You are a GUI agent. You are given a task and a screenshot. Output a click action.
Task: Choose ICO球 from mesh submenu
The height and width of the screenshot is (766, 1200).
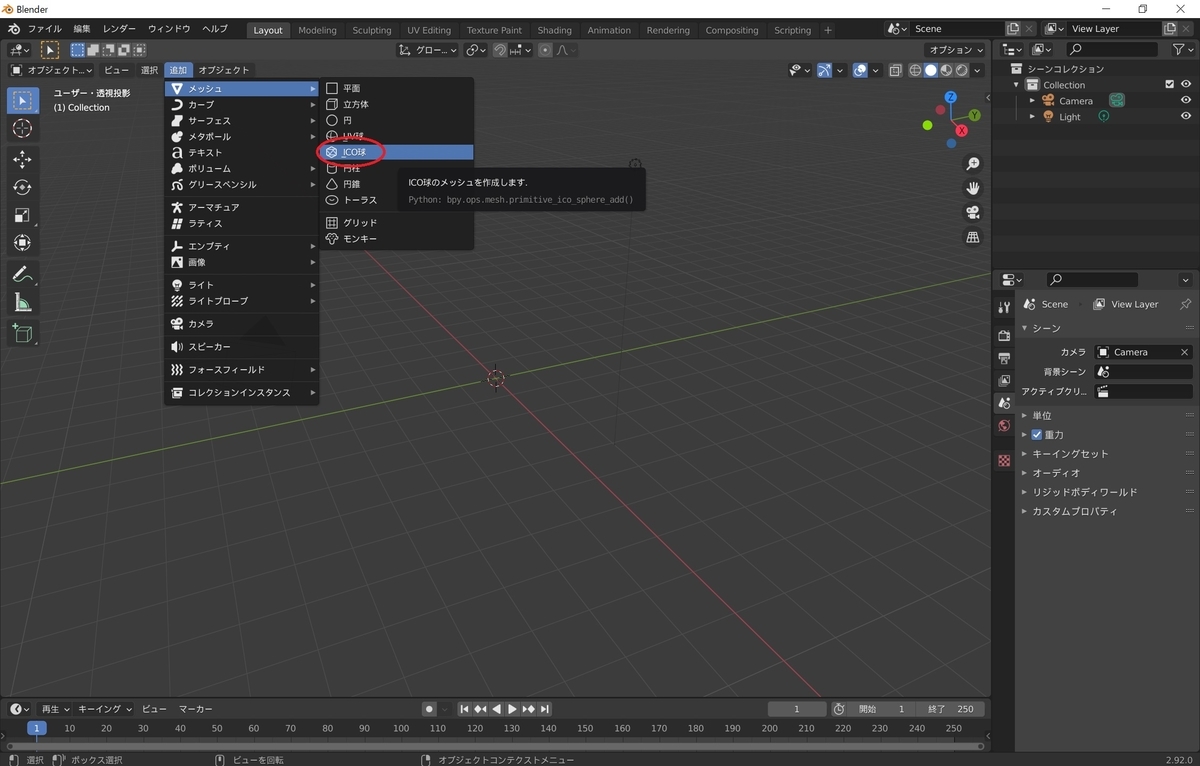[x=396, y=152]
